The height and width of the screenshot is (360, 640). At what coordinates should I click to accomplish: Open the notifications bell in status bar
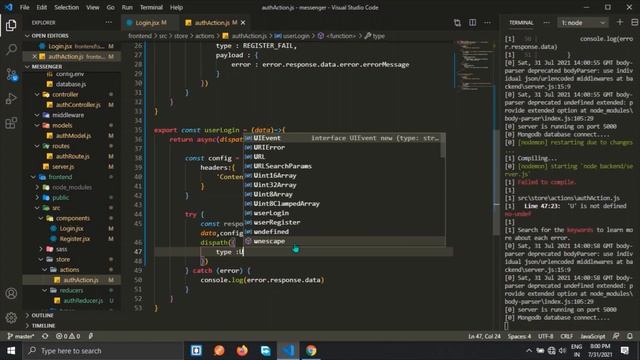630,336
